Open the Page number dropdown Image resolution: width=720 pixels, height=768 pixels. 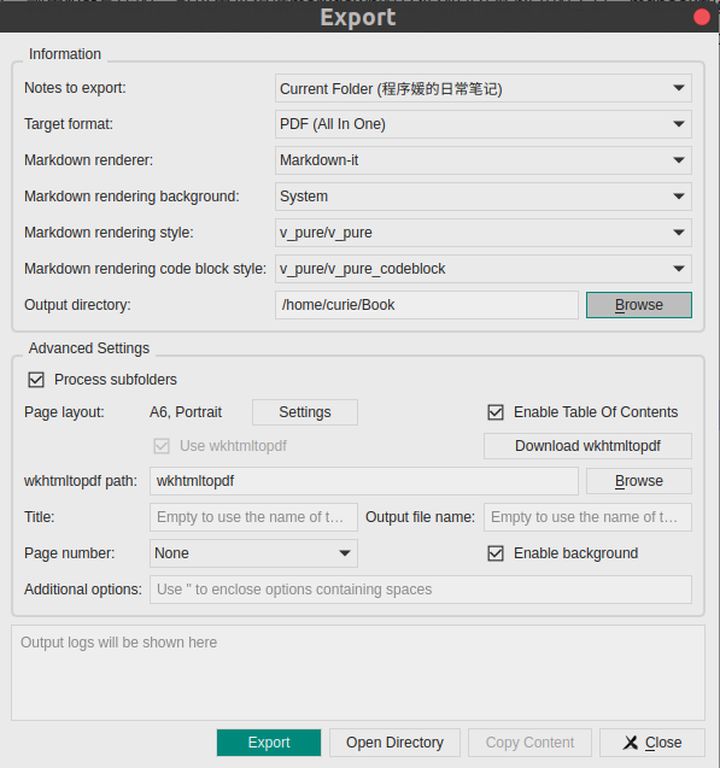[x=253, y=553]
